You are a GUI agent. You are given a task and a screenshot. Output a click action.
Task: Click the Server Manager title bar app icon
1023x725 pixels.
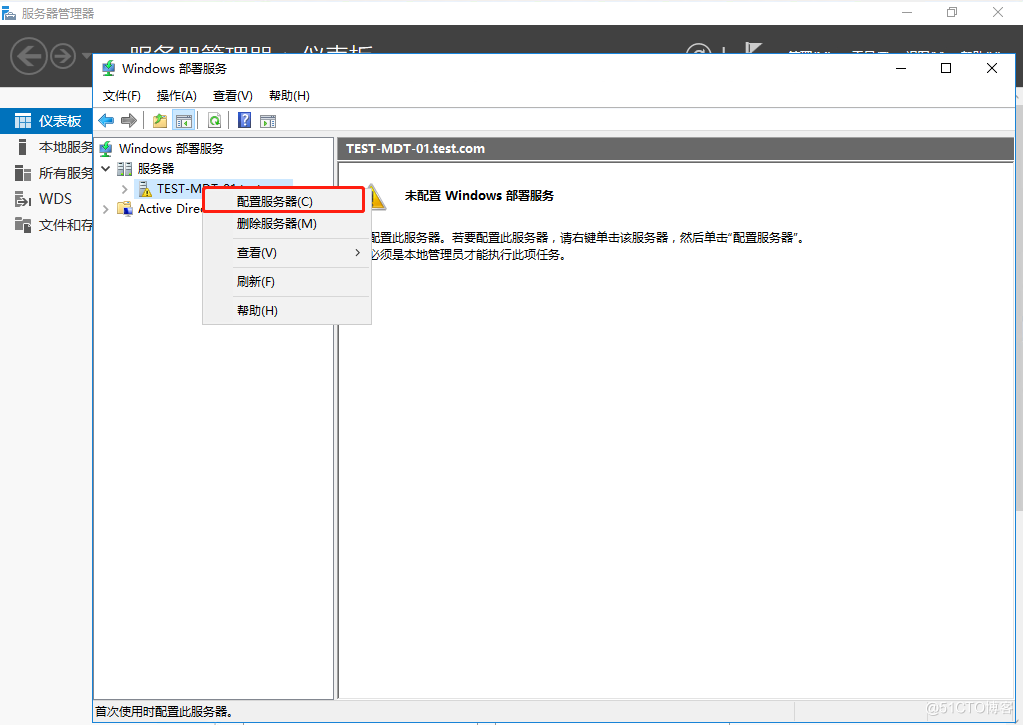pos(9,12)
